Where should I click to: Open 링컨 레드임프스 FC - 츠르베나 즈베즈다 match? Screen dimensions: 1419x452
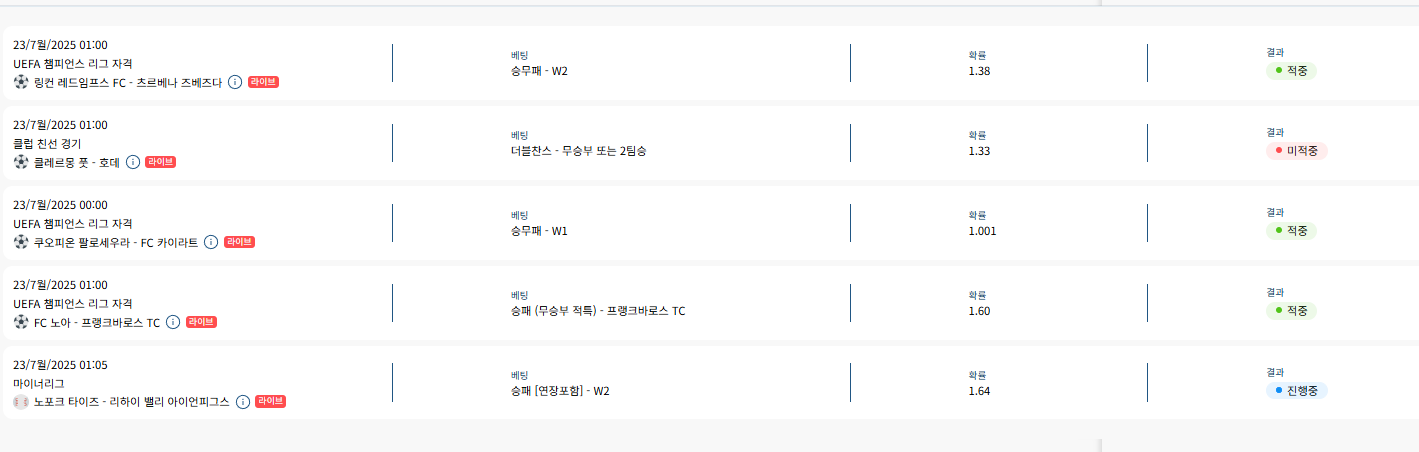tap(128, 82)
